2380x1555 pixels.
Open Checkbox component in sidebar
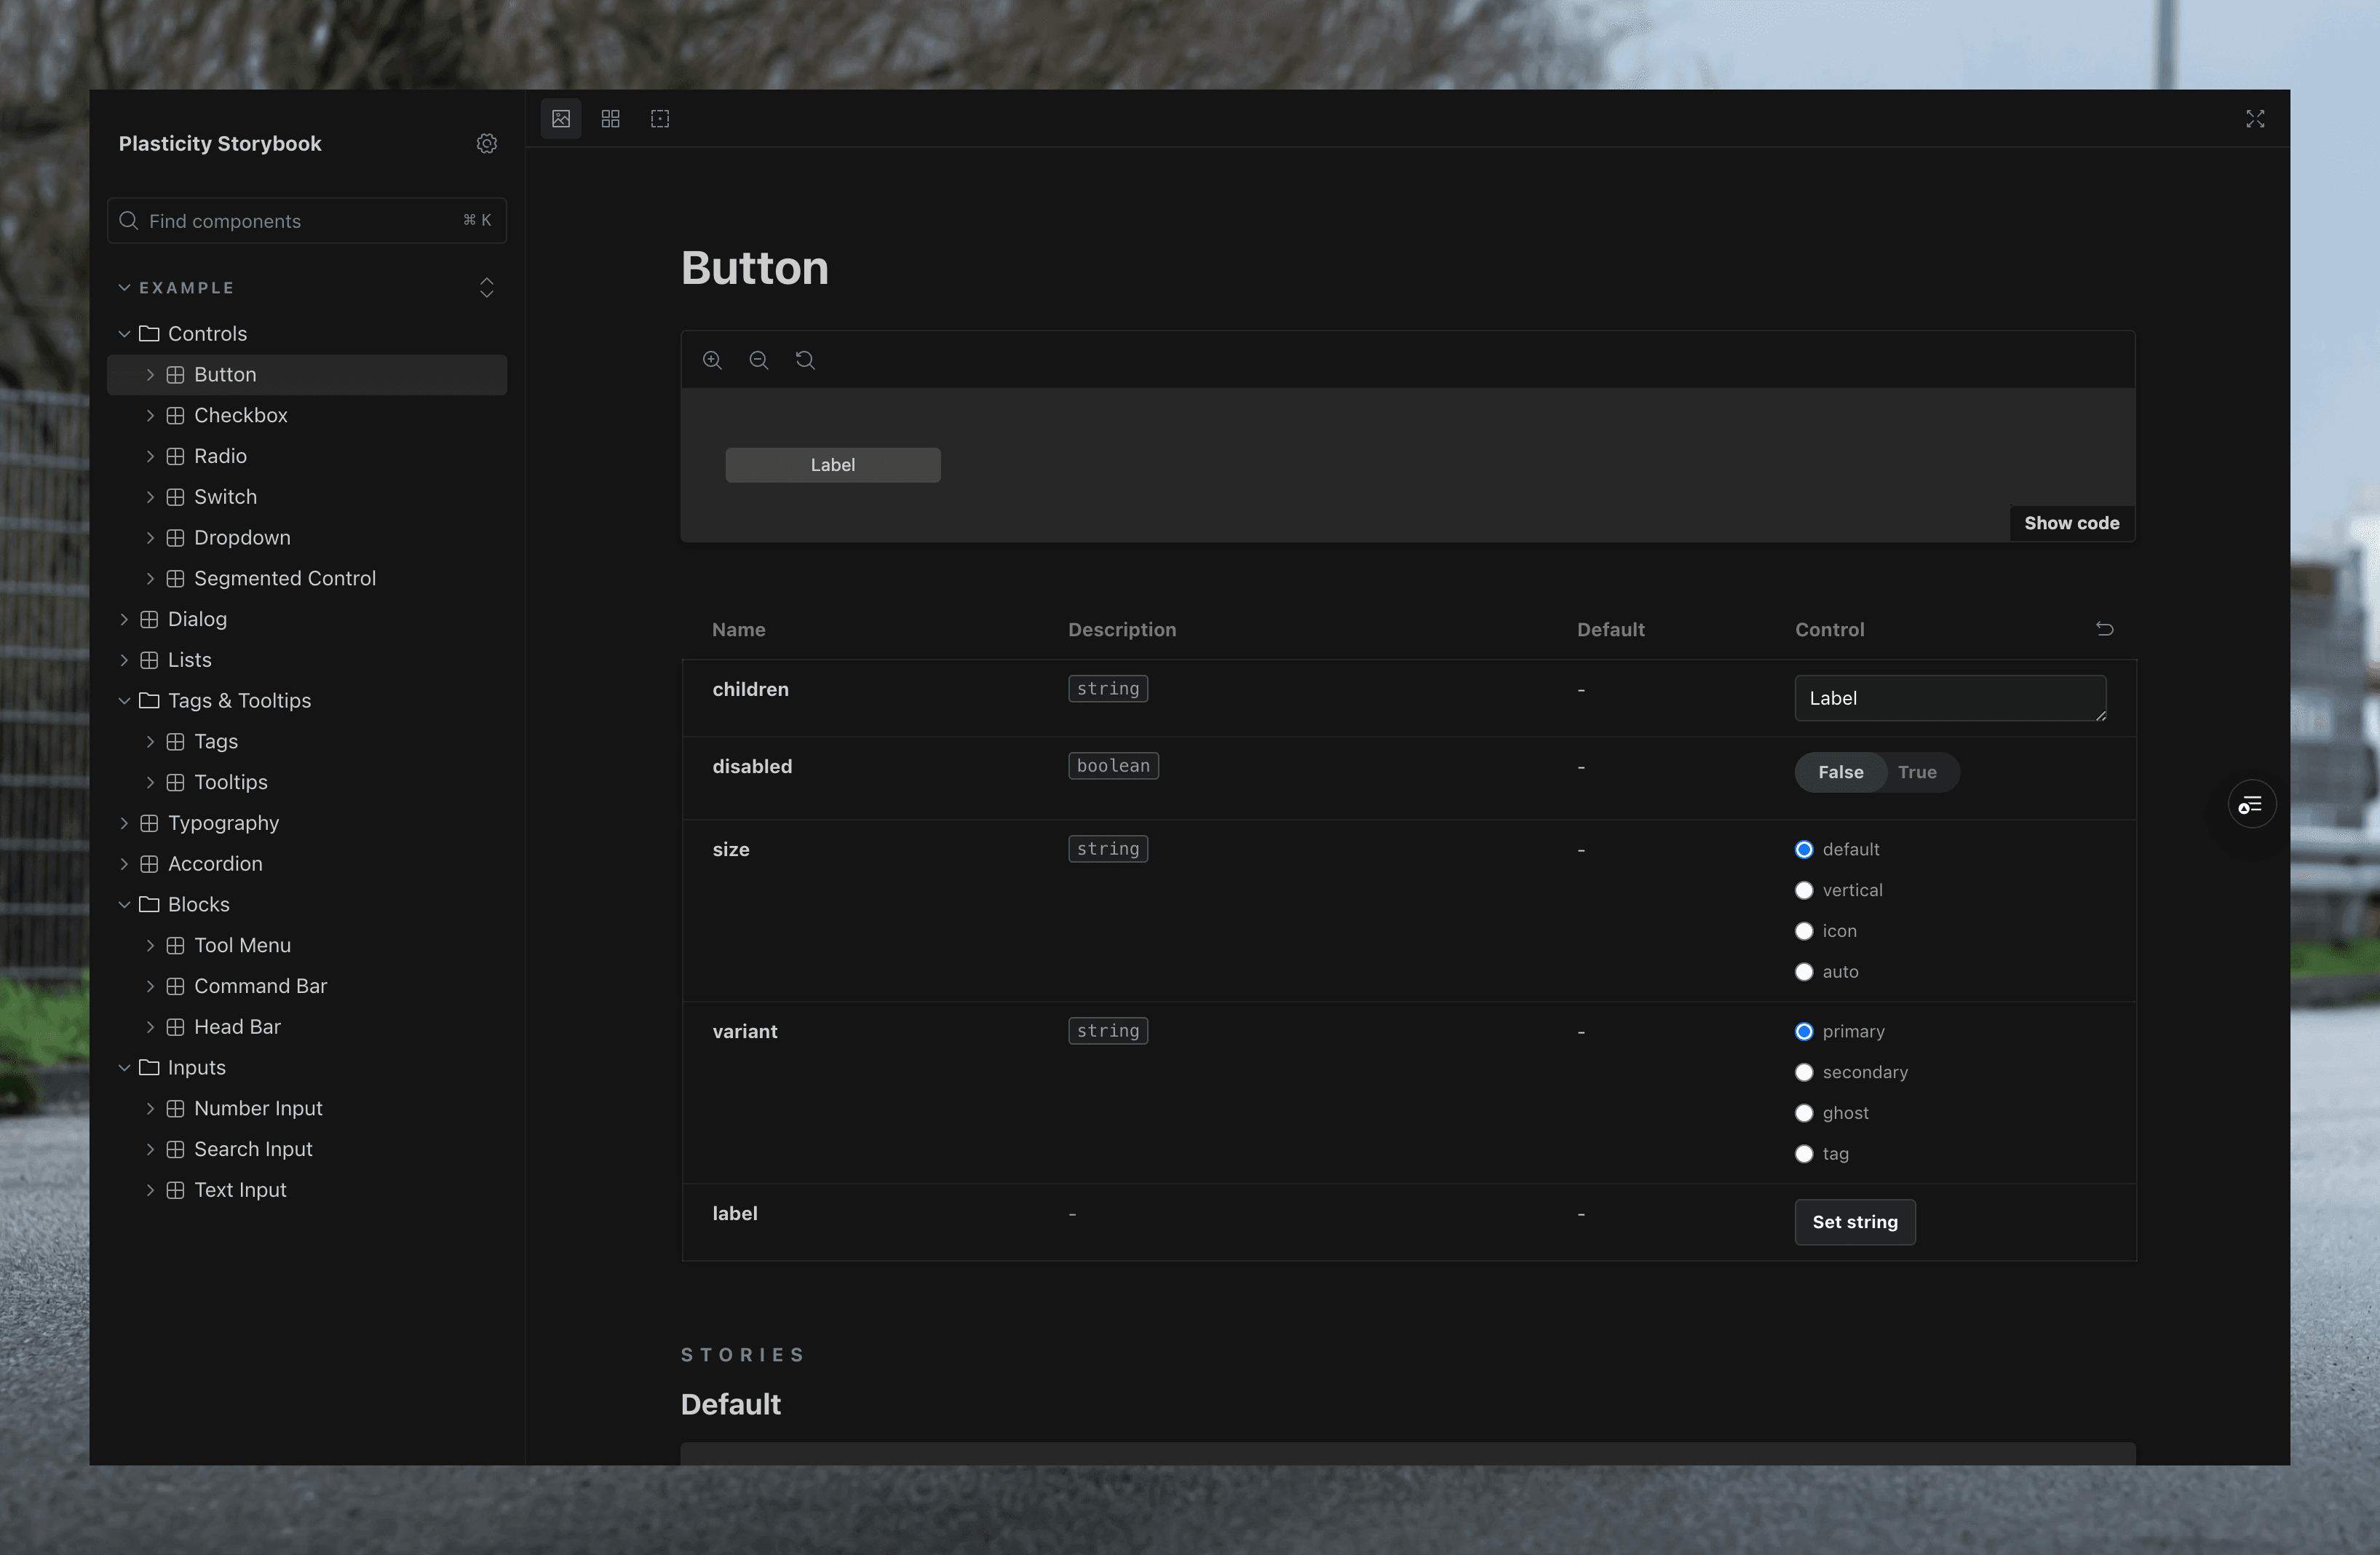(240, 415)
